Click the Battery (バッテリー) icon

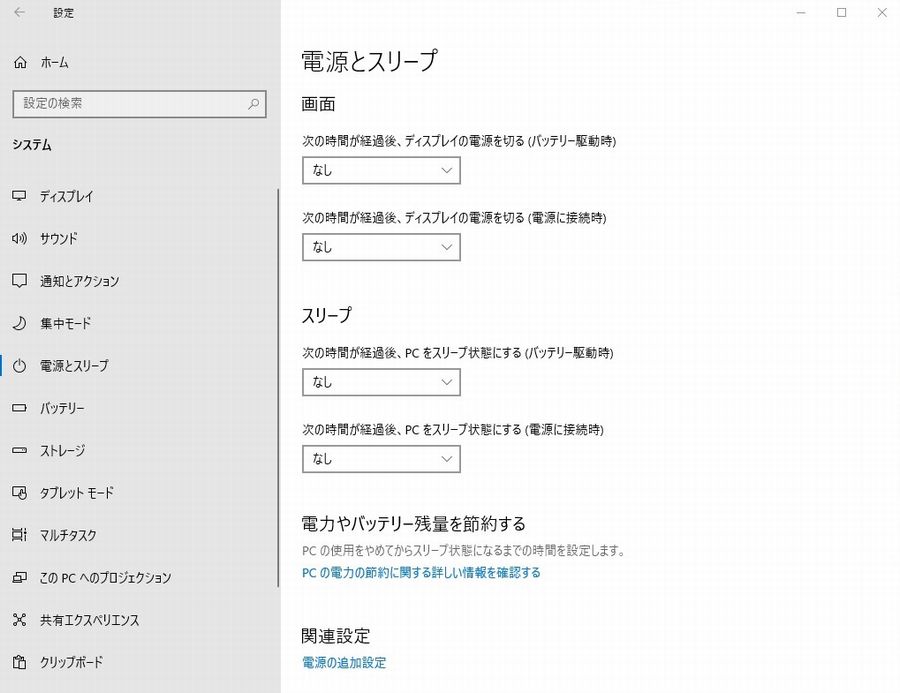click(19, 408)
